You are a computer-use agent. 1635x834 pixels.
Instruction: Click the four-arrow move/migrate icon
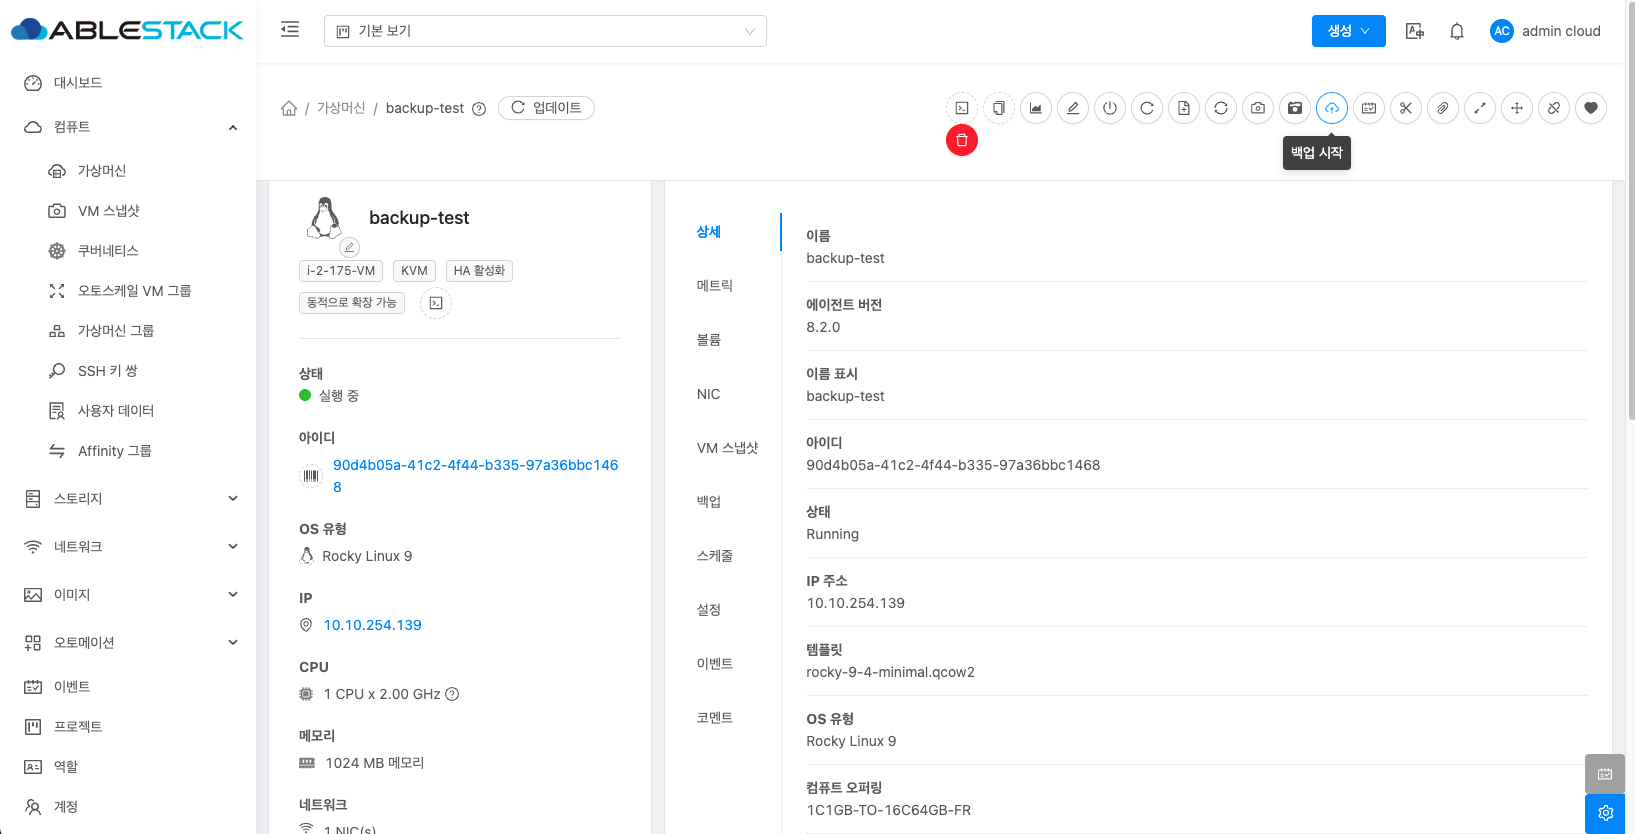pos(1516,108)
